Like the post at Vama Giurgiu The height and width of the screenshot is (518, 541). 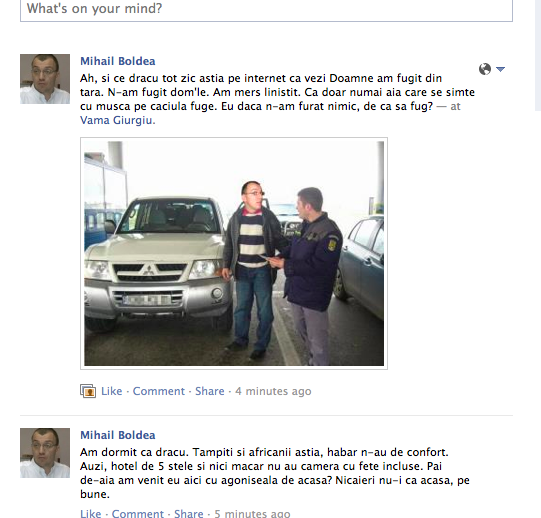[111, 391]
